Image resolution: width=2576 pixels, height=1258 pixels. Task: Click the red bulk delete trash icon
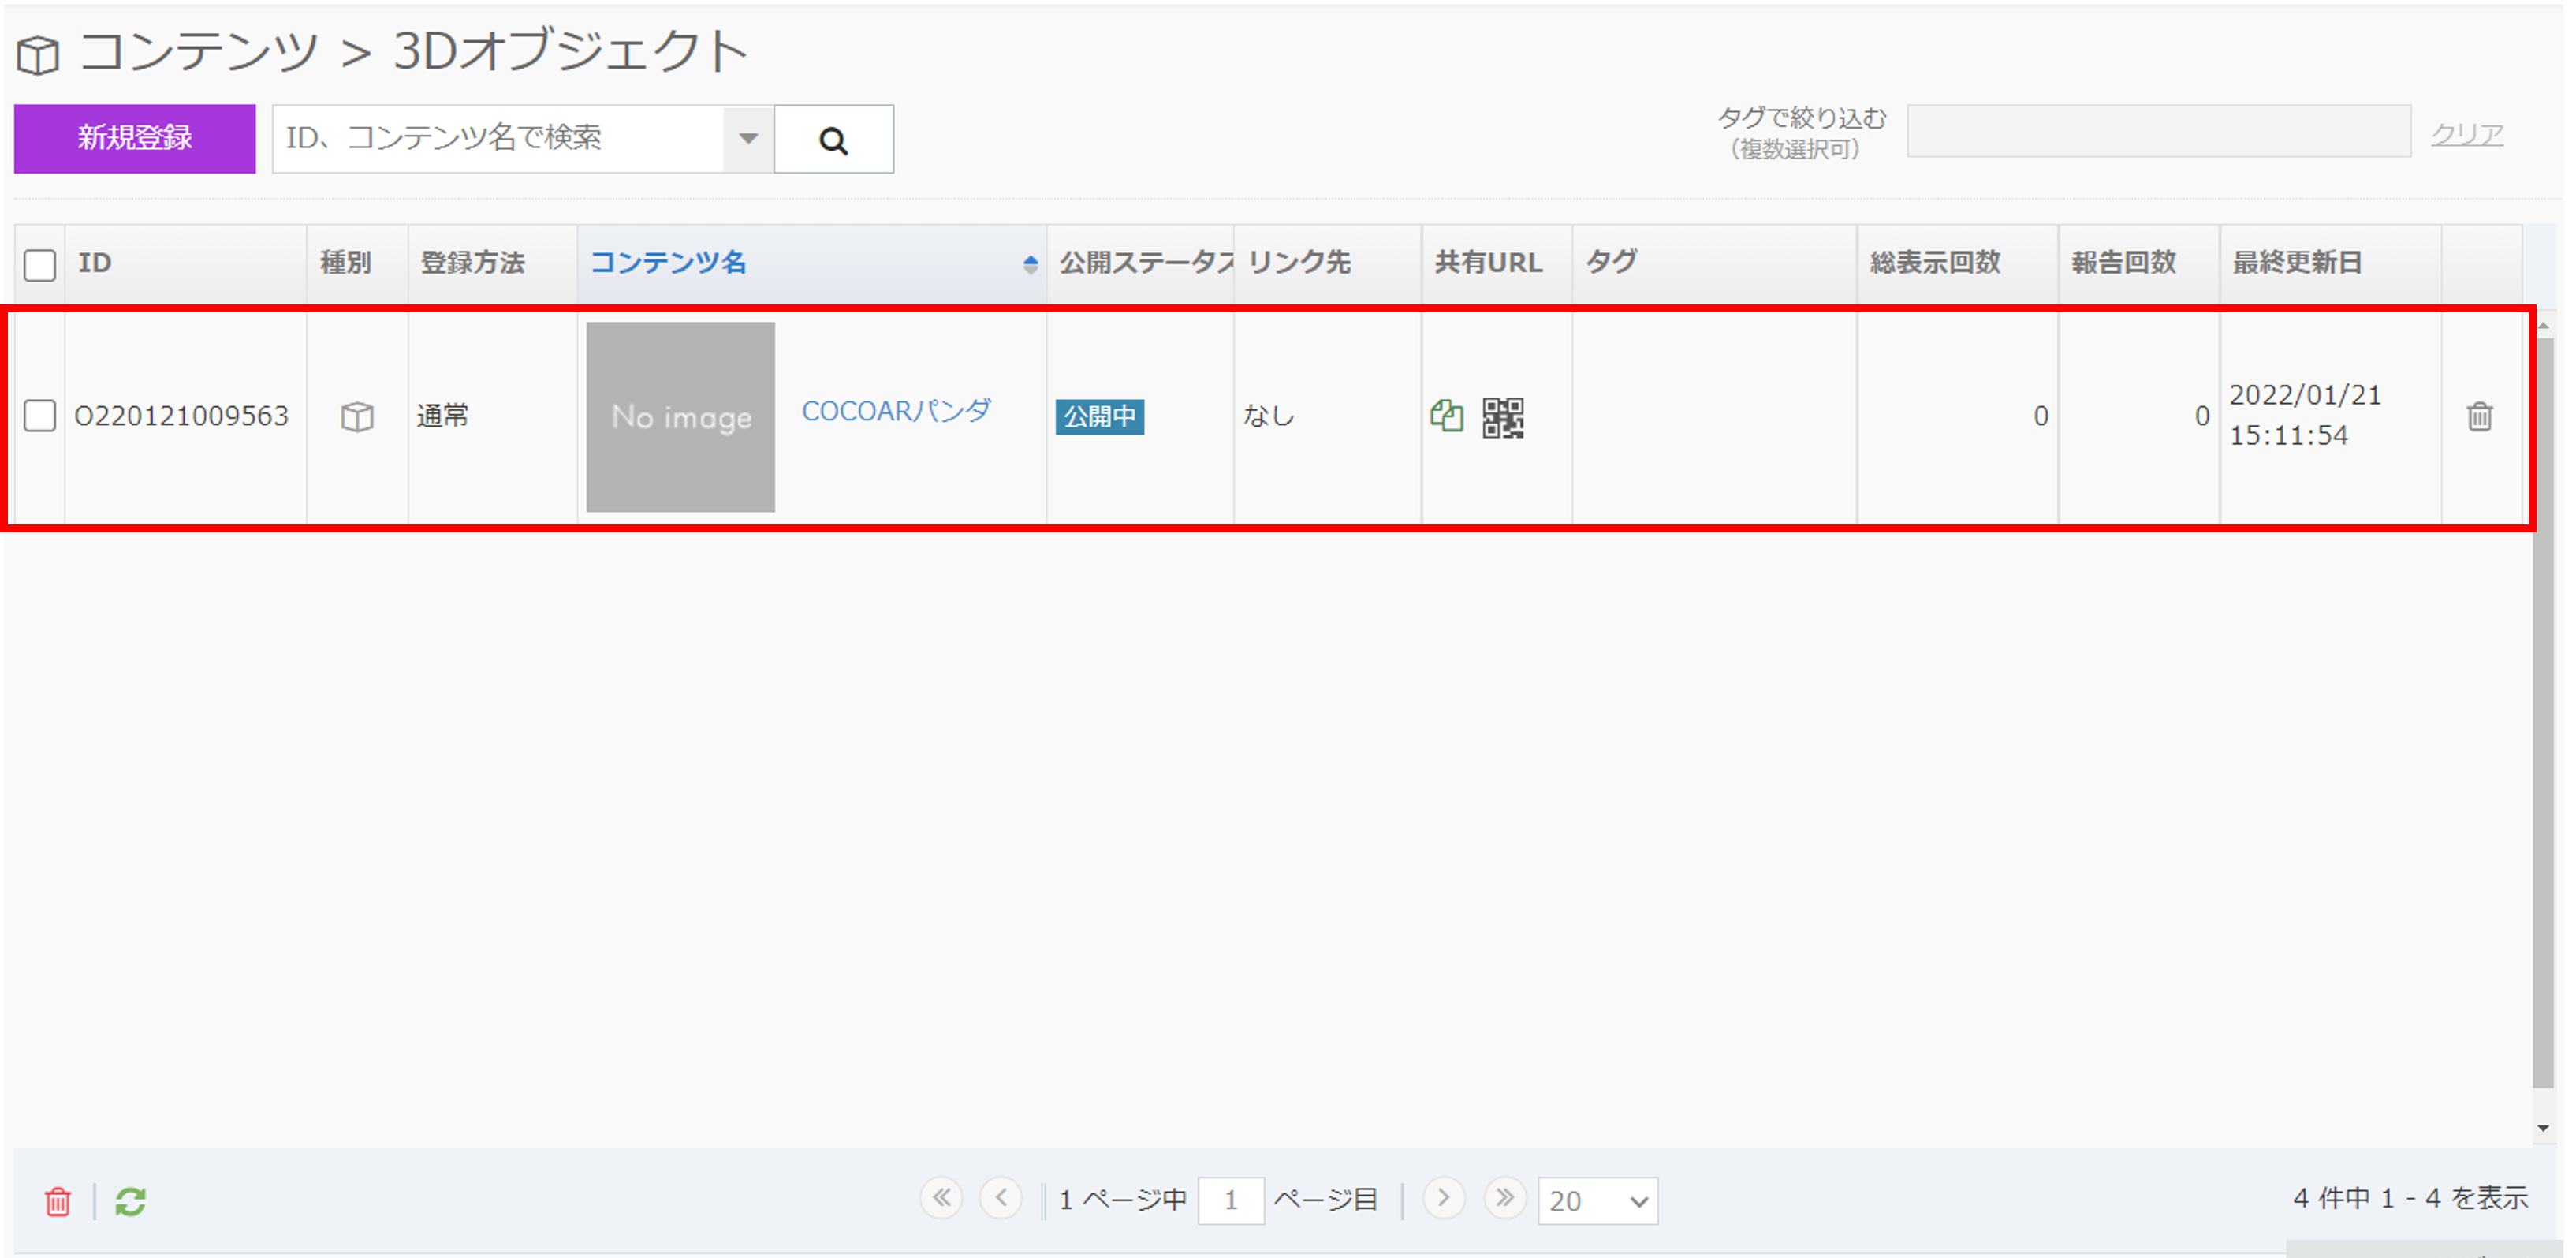click(x=58, y=1201)
